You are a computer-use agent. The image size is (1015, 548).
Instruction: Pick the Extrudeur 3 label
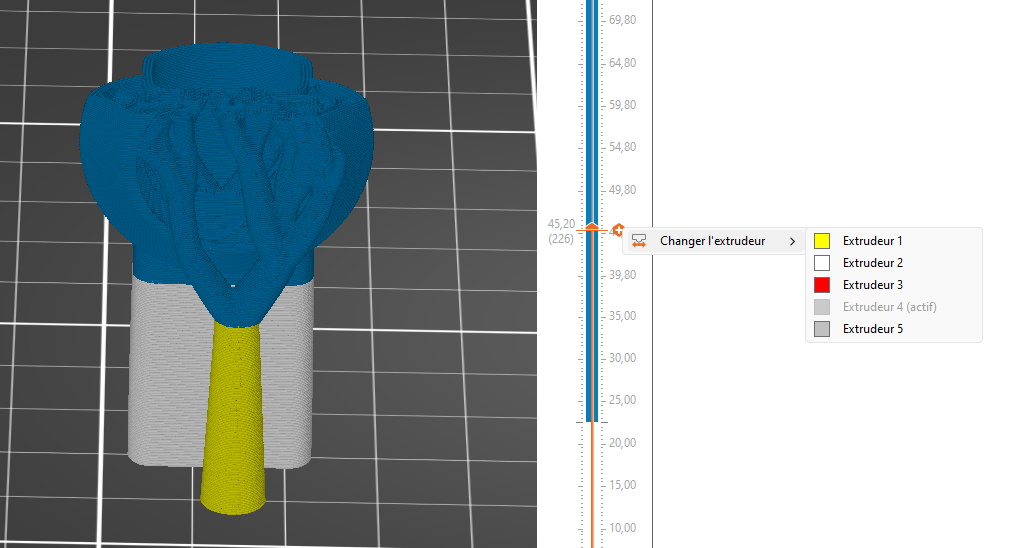pyautogui.click(x=872, y=285)
